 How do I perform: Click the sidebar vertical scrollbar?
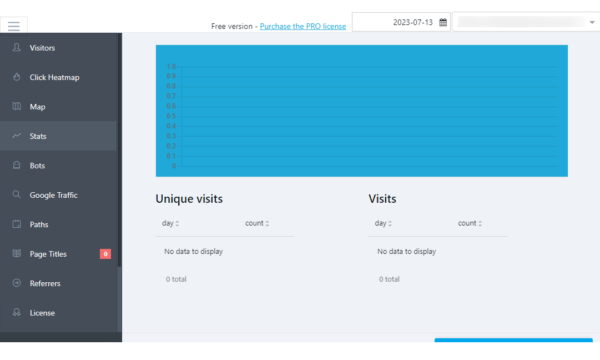point(119,183)
